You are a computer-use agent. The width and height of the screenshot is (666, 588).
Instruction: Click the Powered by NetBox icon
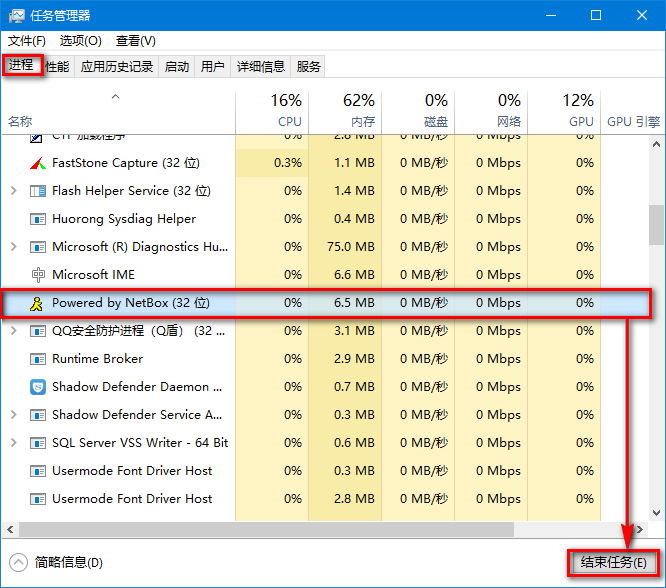coord(38,303)
